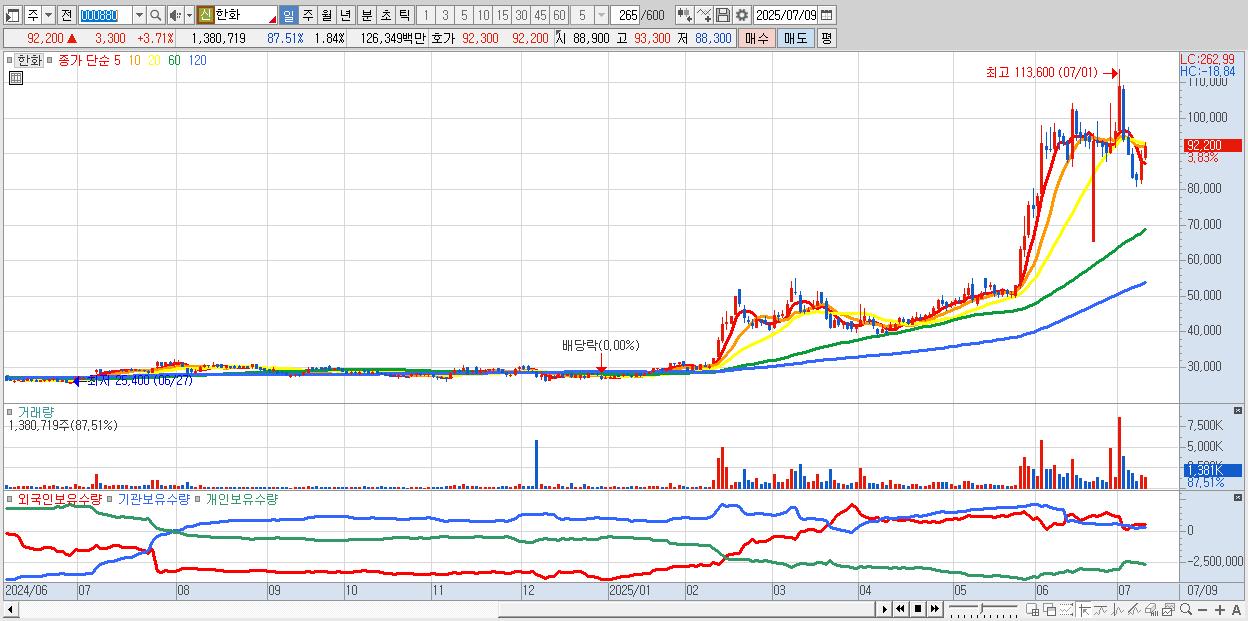Click the add candlestick chart icon

684,16
